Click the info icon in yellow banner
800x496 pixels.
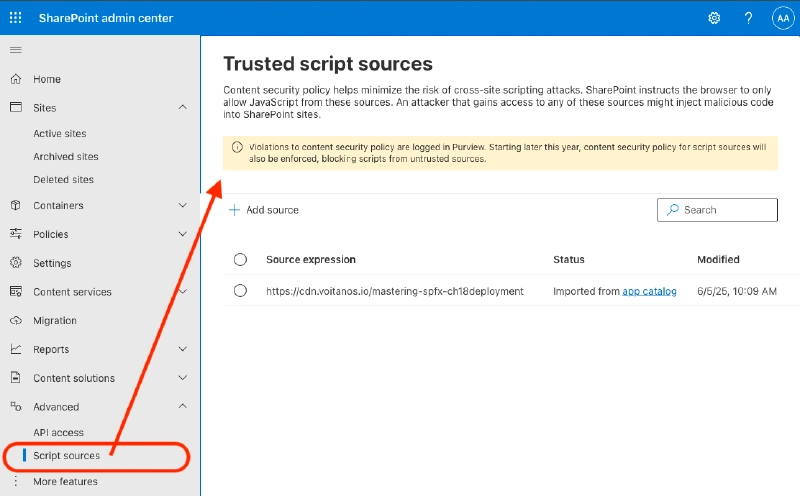(237, 147)
